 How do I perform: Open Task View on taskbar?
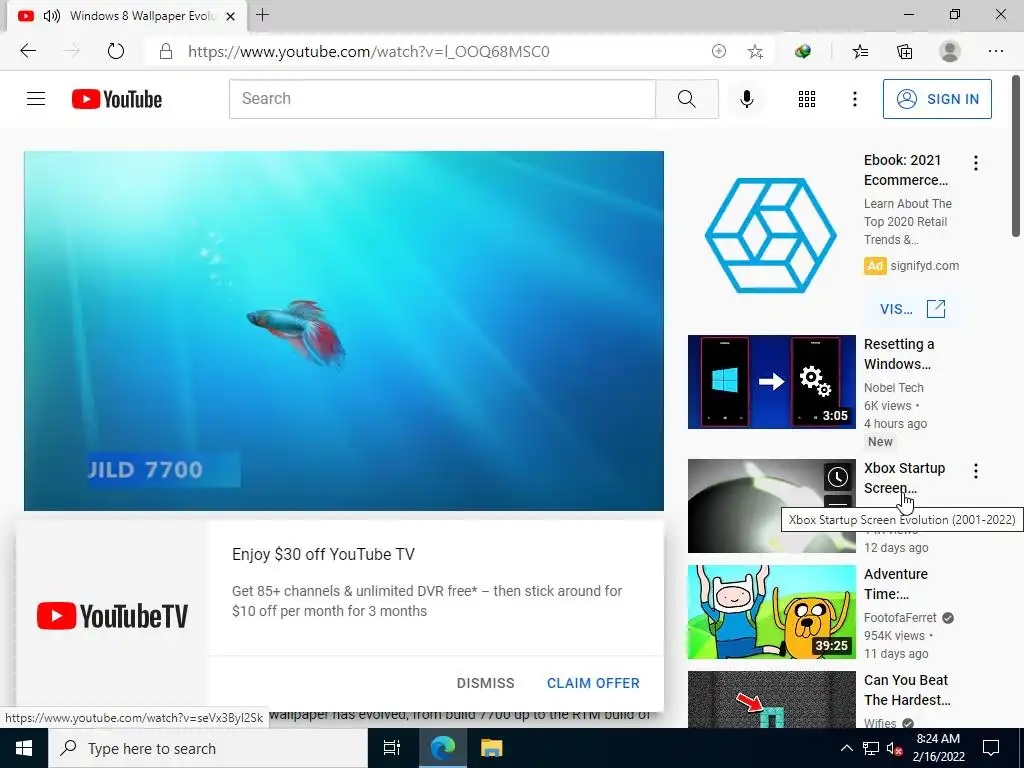(x=392, y=748)
